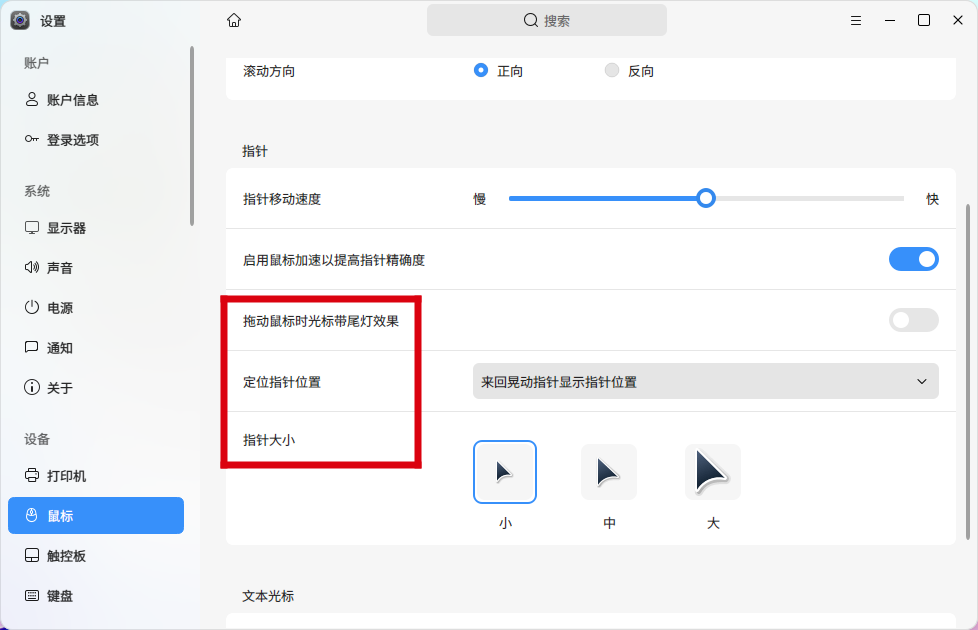Click the 慢 label on speed slider

click(480, 199)
